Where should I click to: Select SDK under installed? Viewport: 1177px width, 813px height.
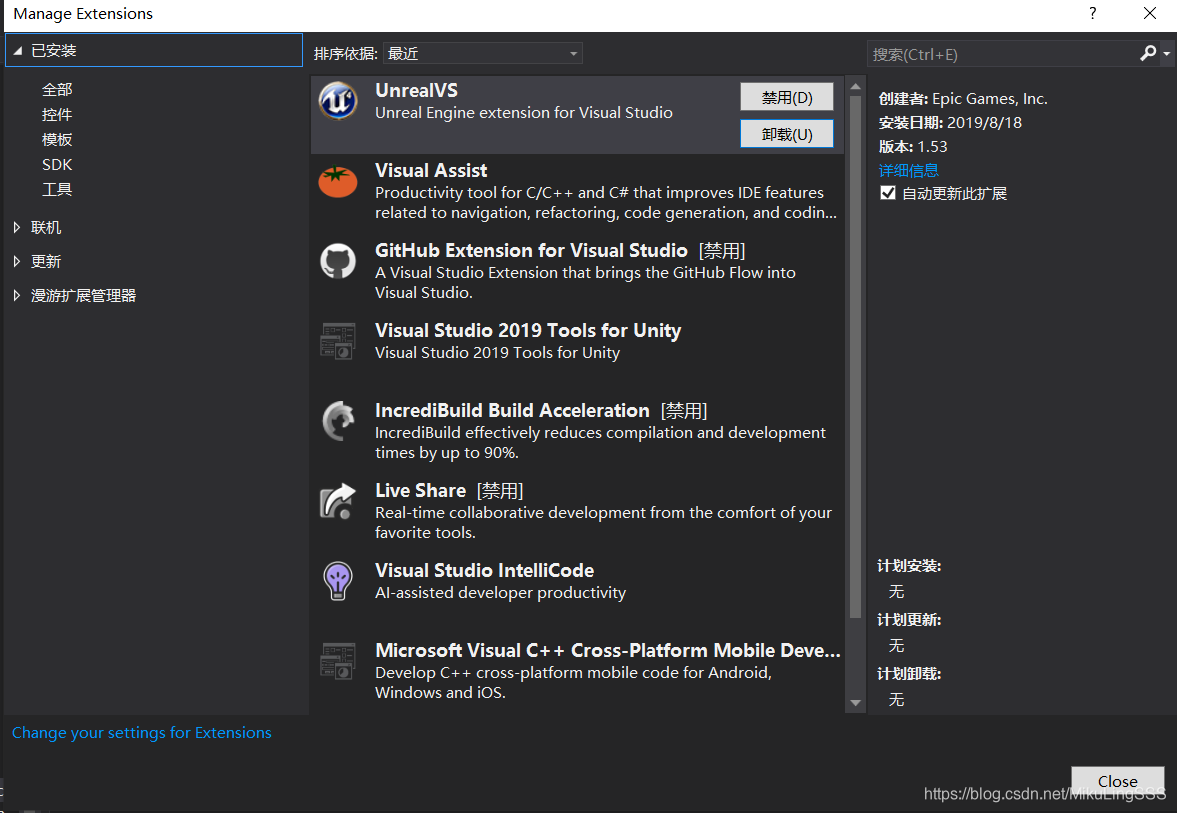57,164
